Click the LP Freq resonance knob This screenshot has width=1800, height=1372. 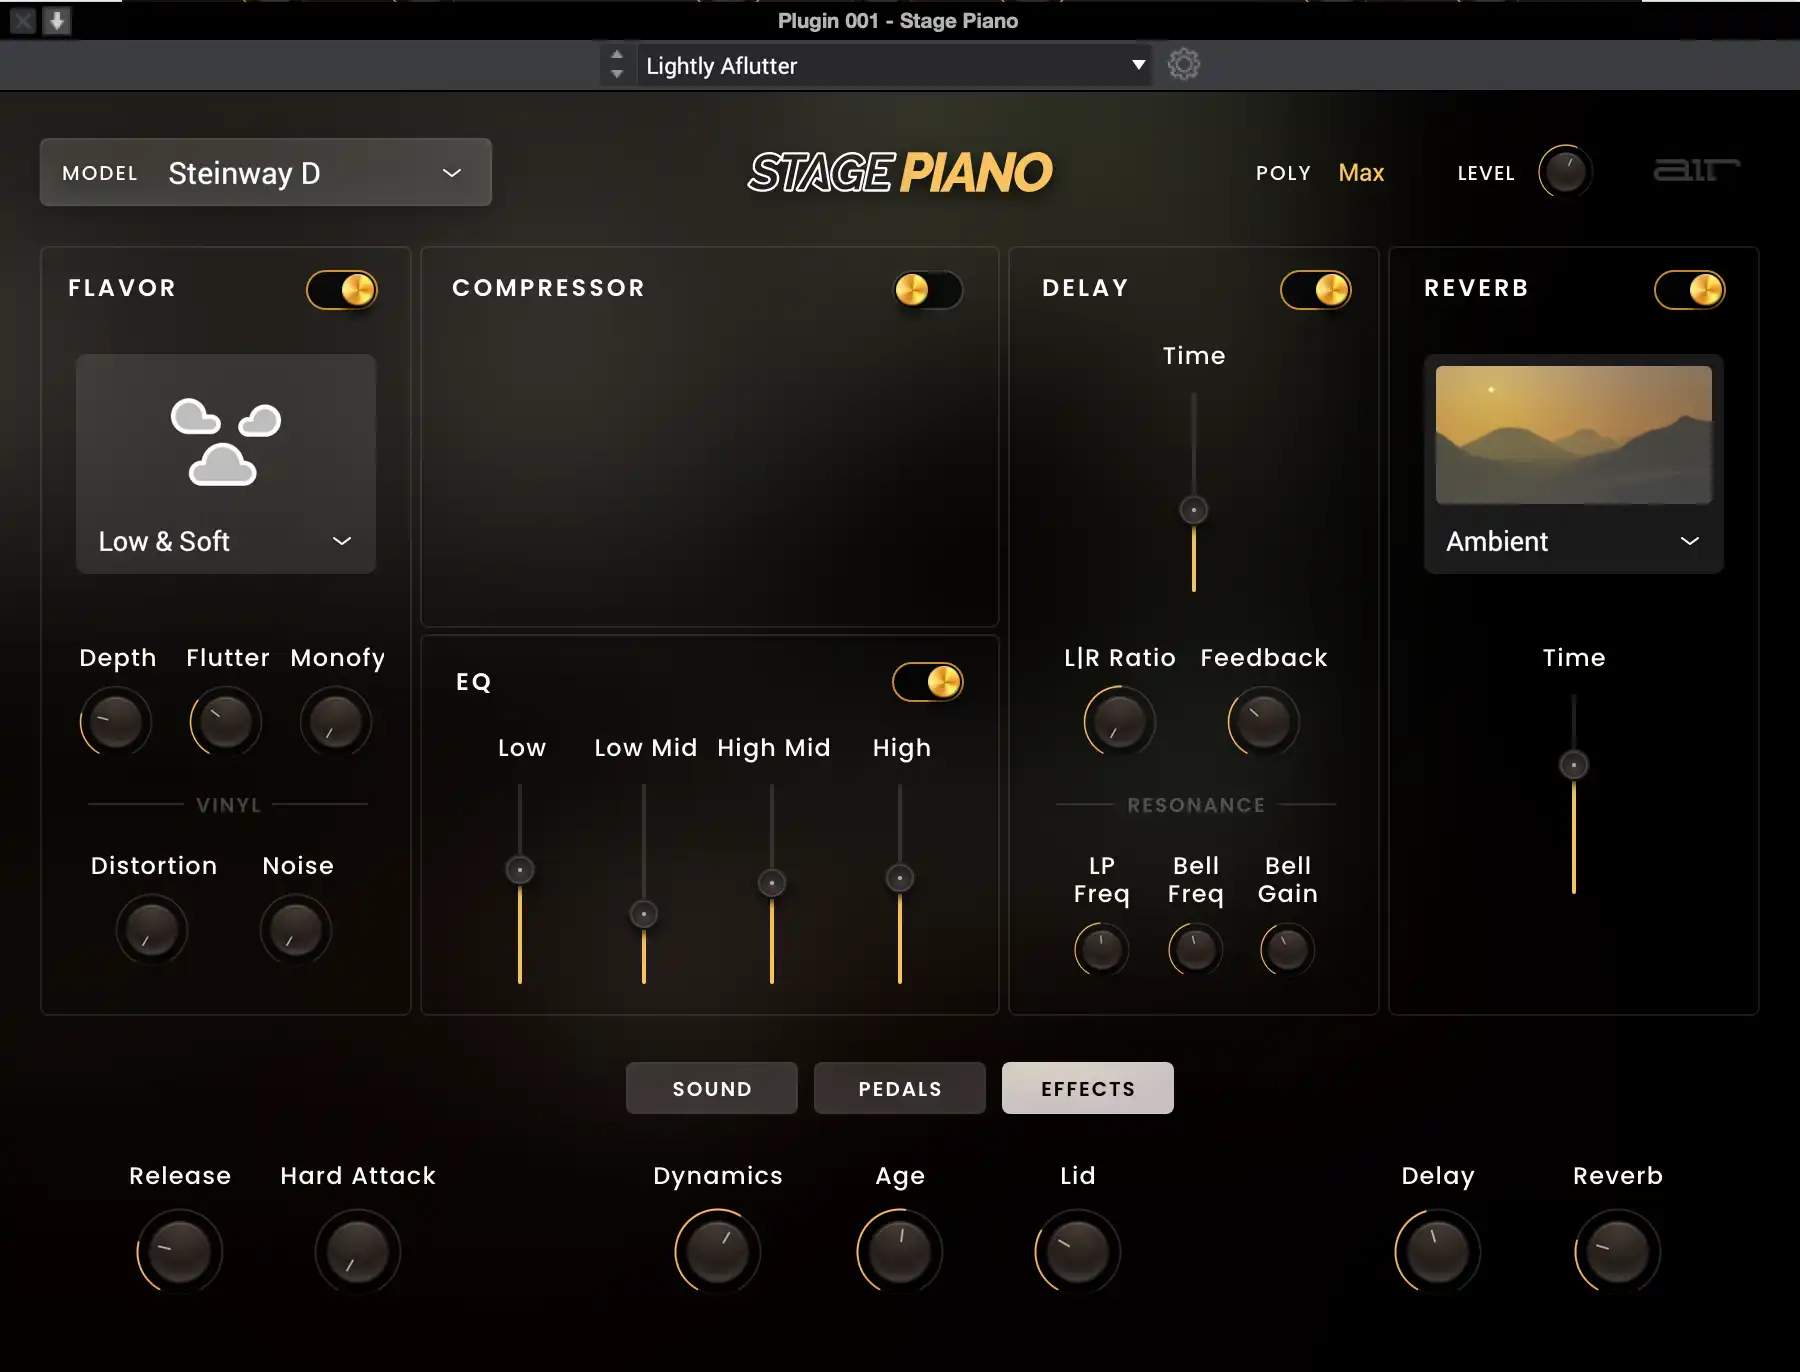coord(1100,948)
